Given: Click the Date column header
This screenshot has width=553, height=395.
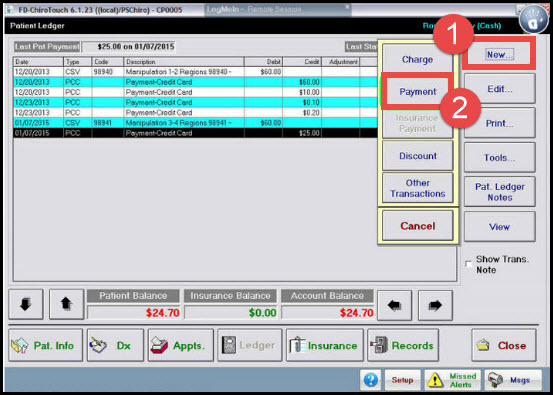Looking at the screenshot, I should click(38, 62).
